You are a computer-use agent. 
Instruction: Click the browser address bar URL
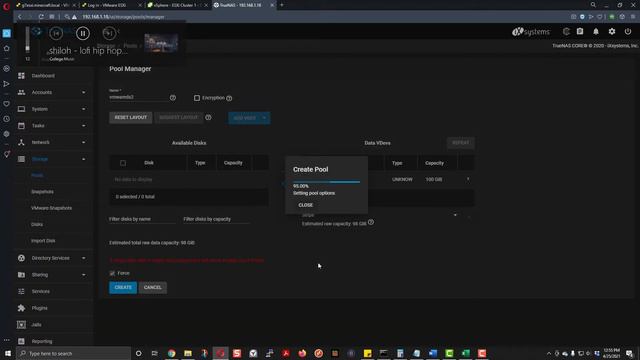(123, 17)
